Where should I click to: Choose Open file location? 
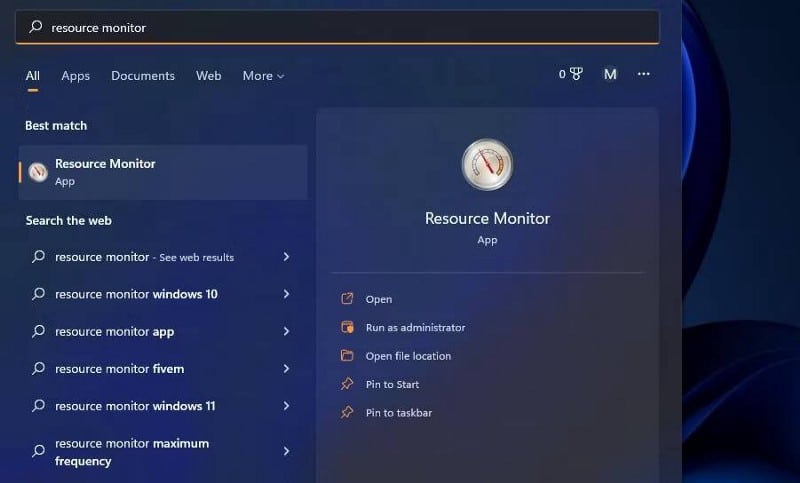pyautogui.click(x=408, y=356)
